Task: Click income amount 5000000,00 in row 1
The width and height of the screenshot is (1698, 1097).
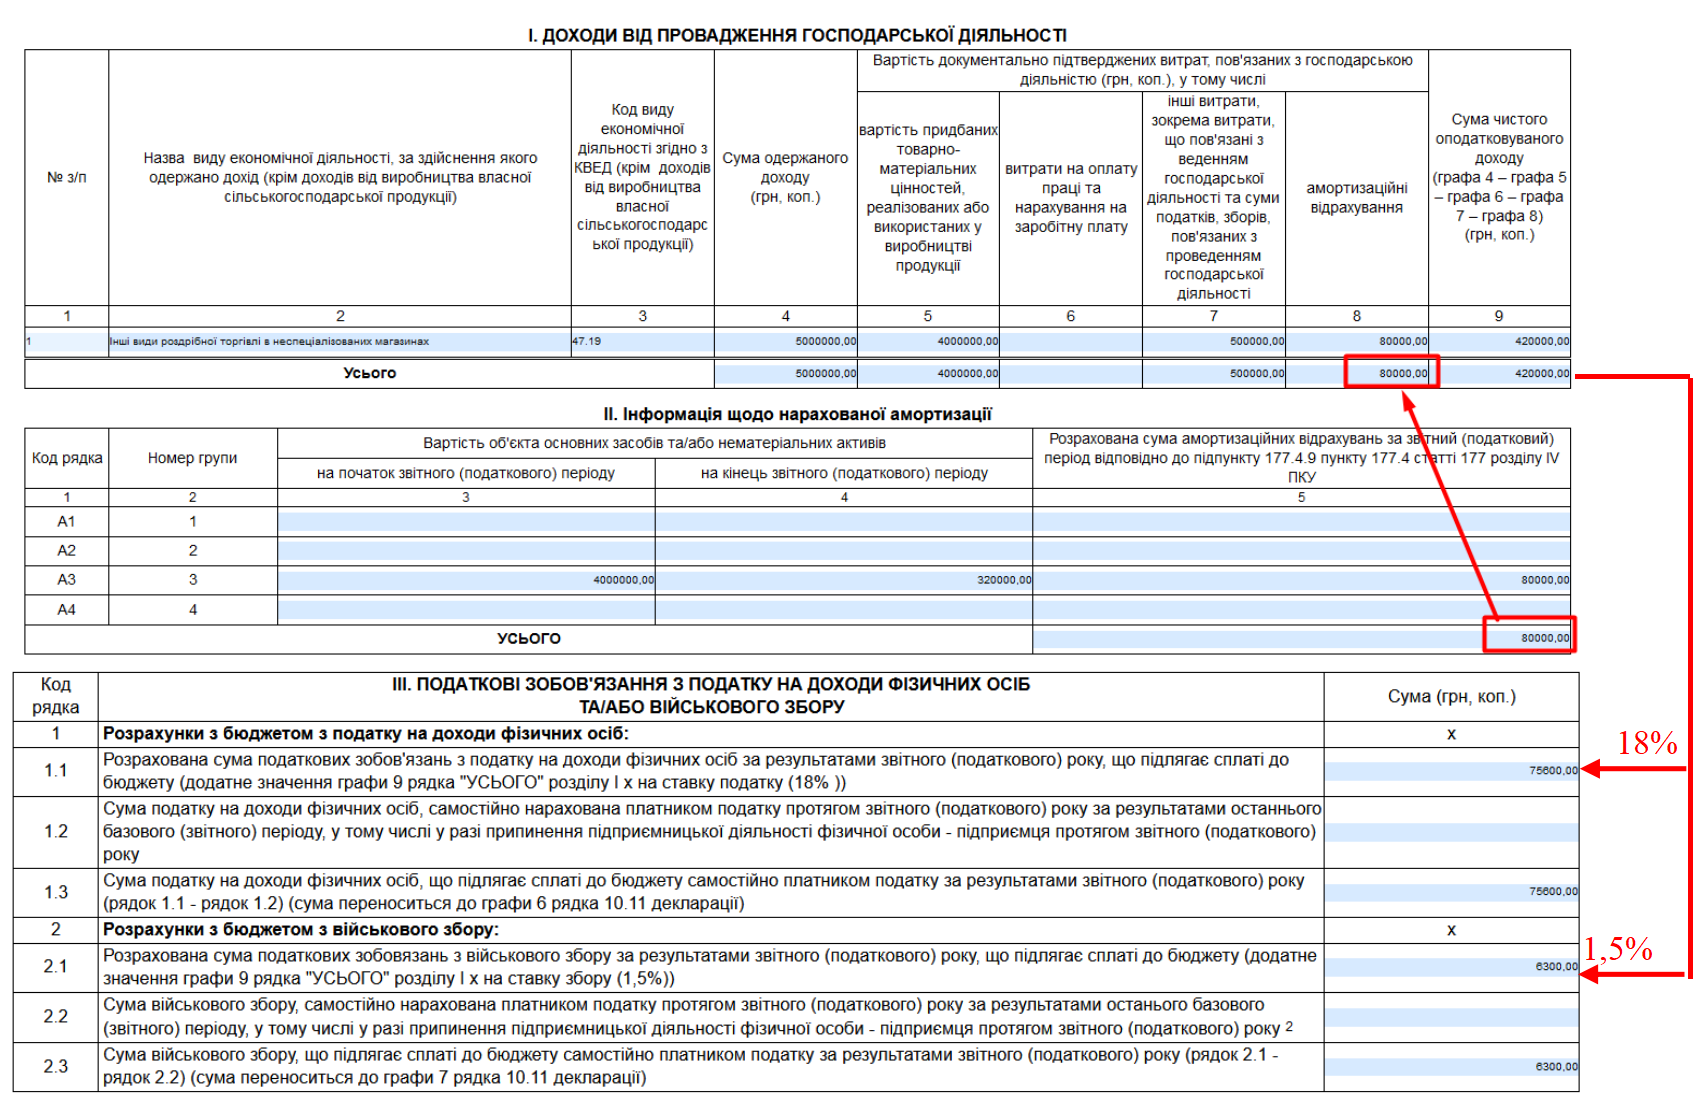Action: [x=786, y=341]
